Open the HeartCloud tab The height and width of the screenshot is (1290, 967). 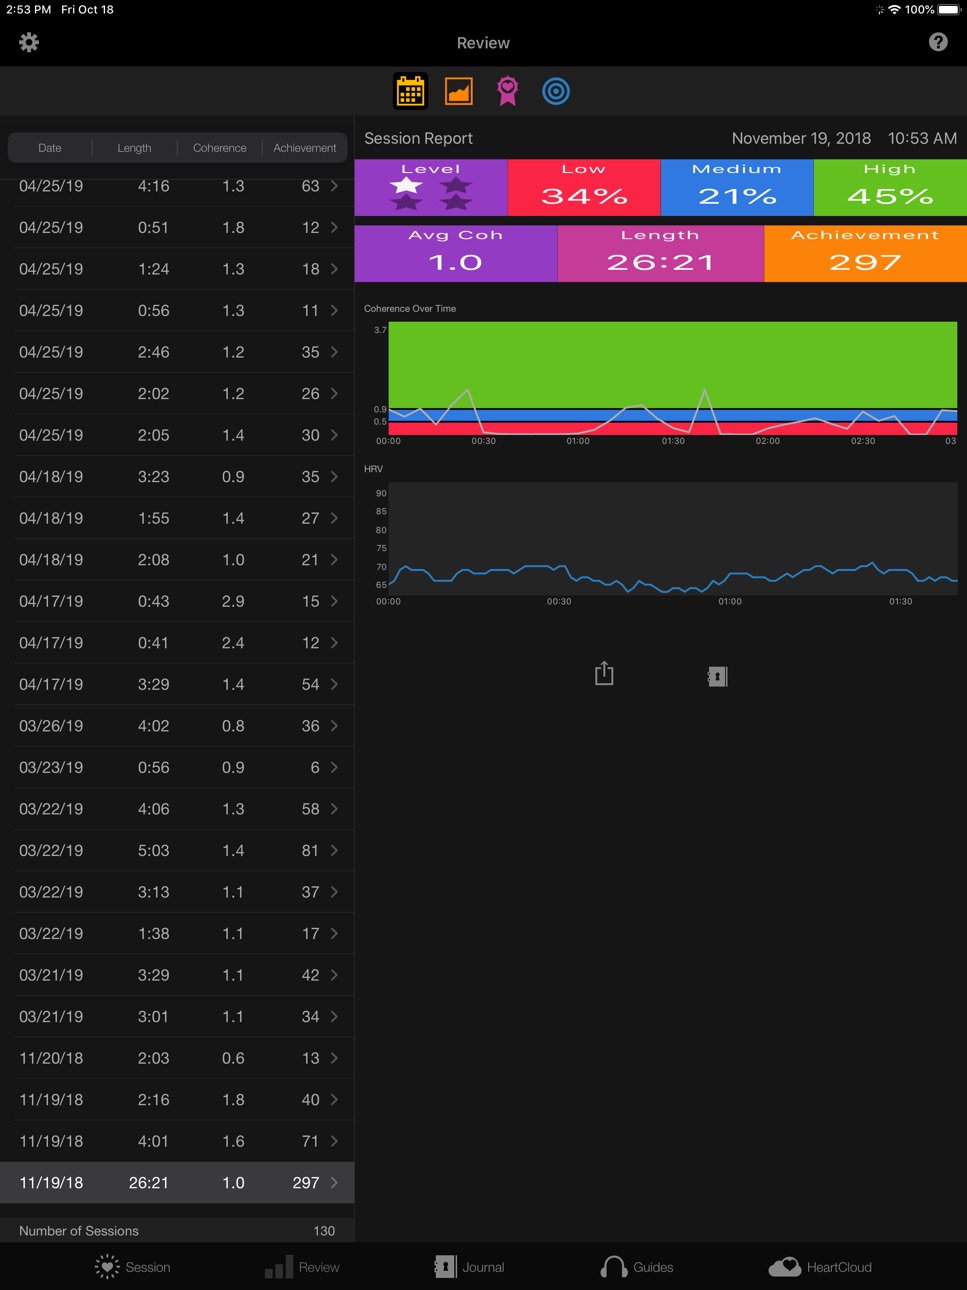pos(820,1267)
